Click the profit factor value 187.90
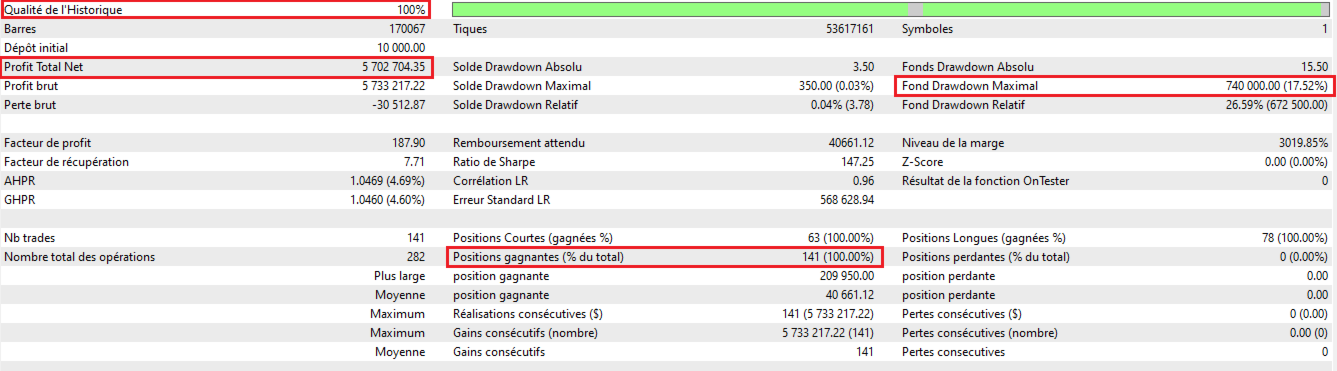Viewport: 1337px width, 371px height. pyautogui.click(x=409, y=143)
